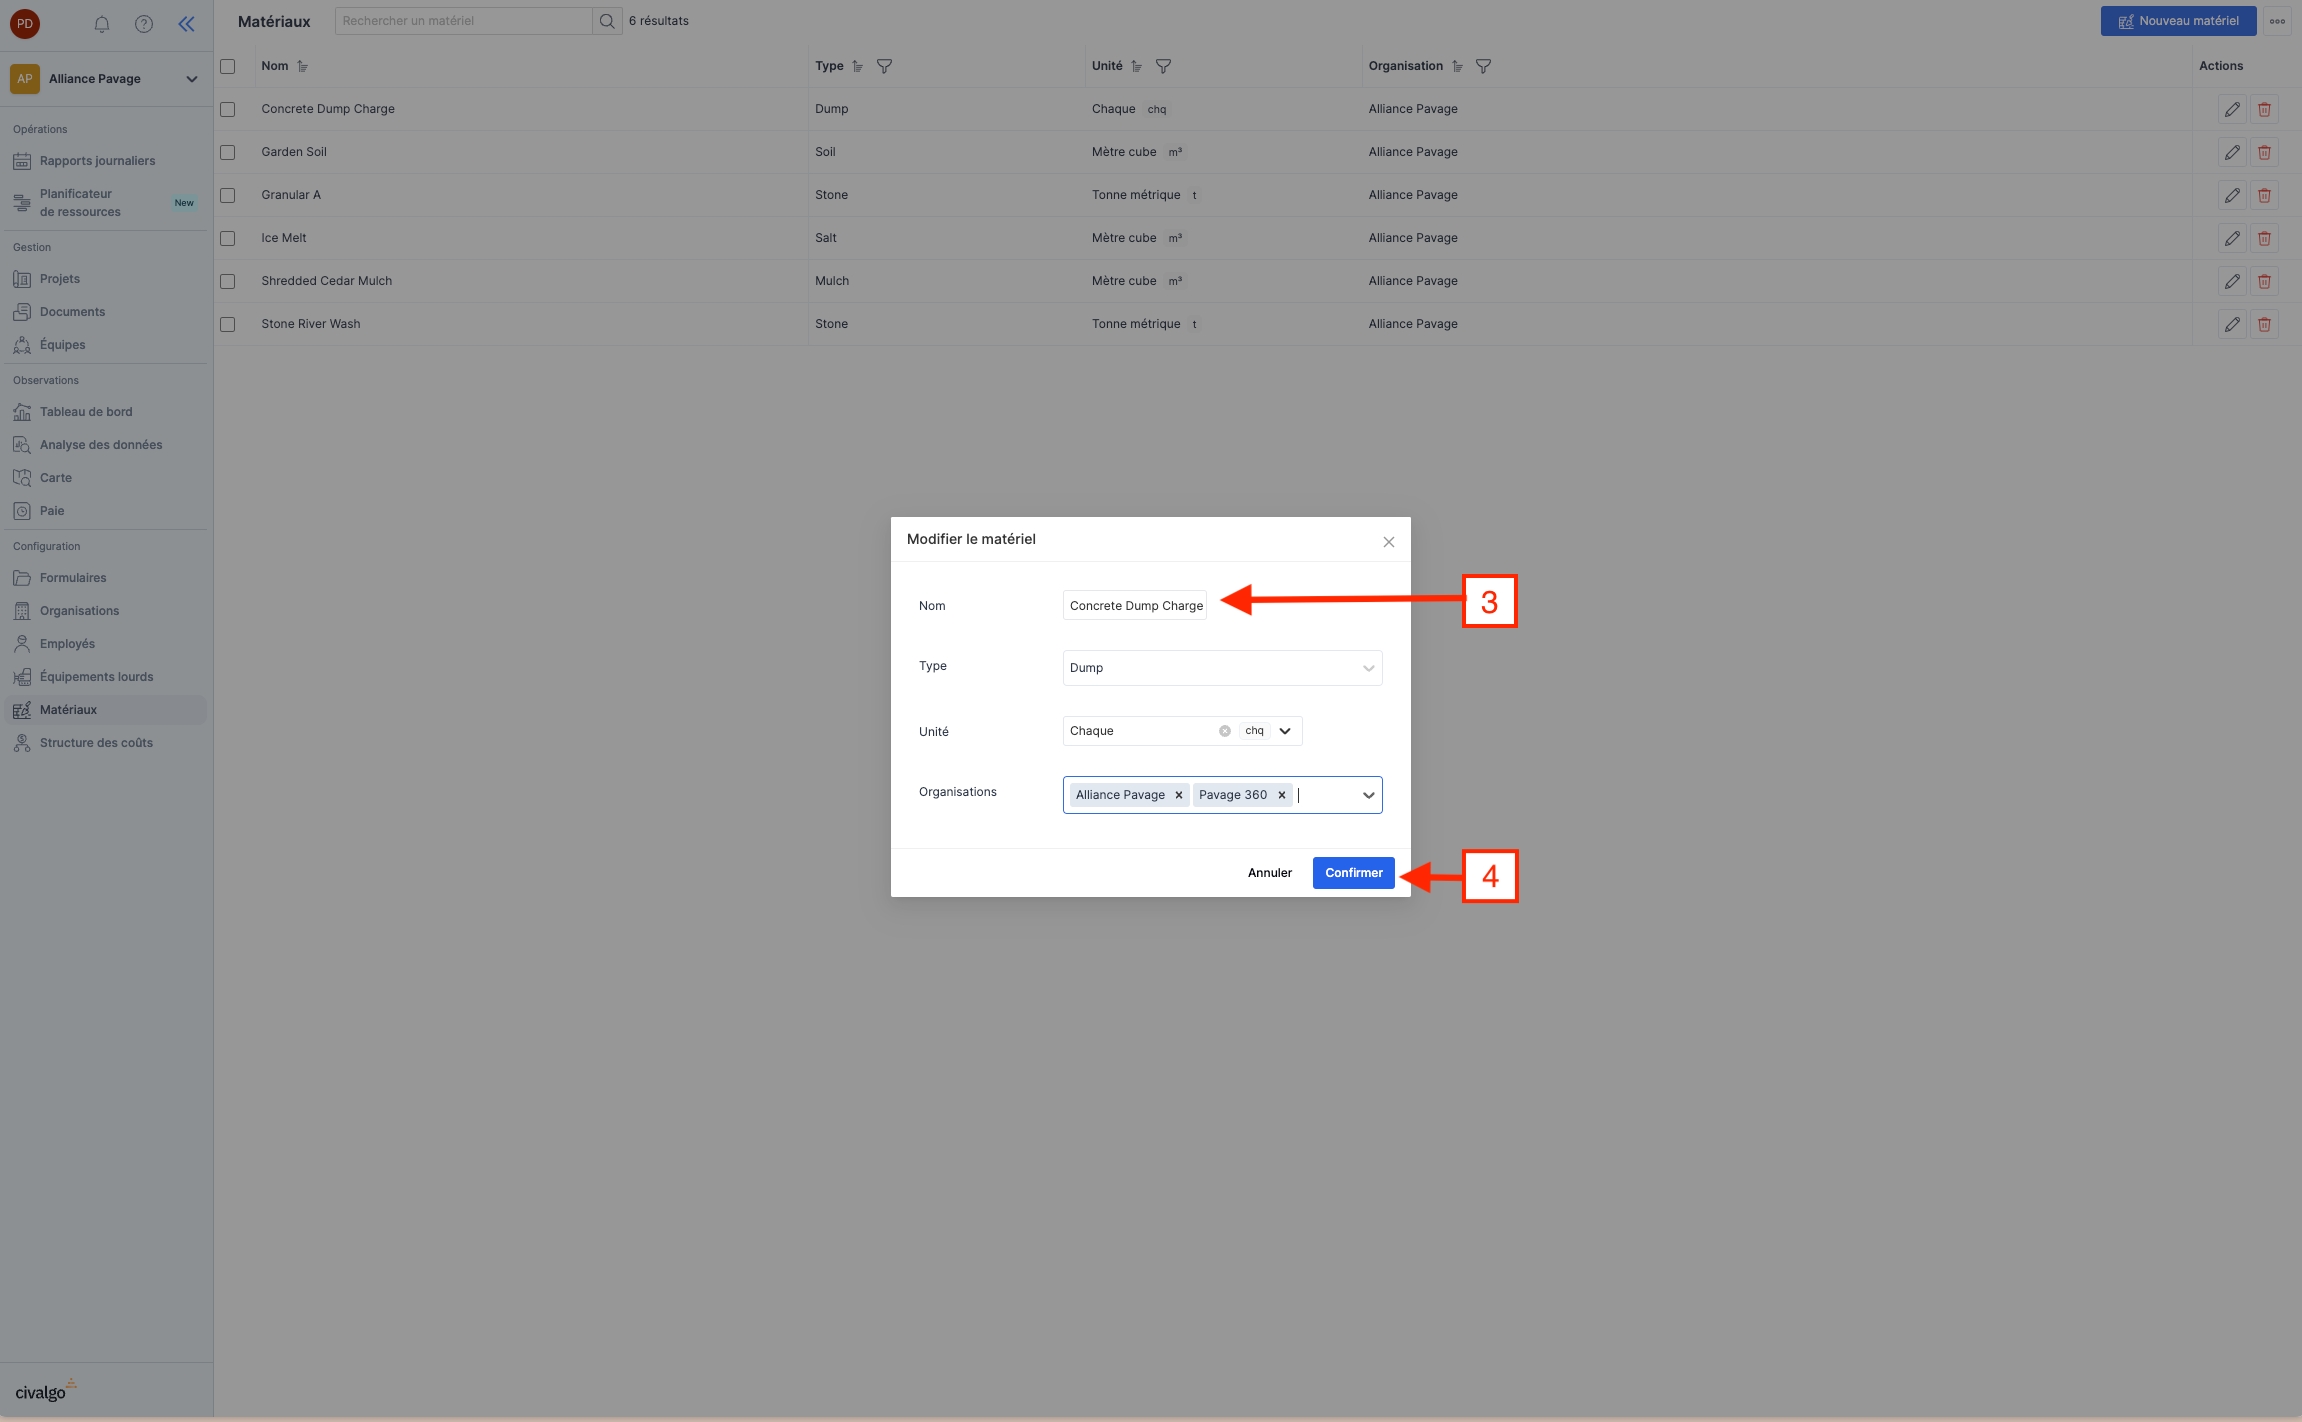This screenshot has width=2302, height=1422.
Task: Select the Stone River Wash checkbox
Action: click(228, 324)
